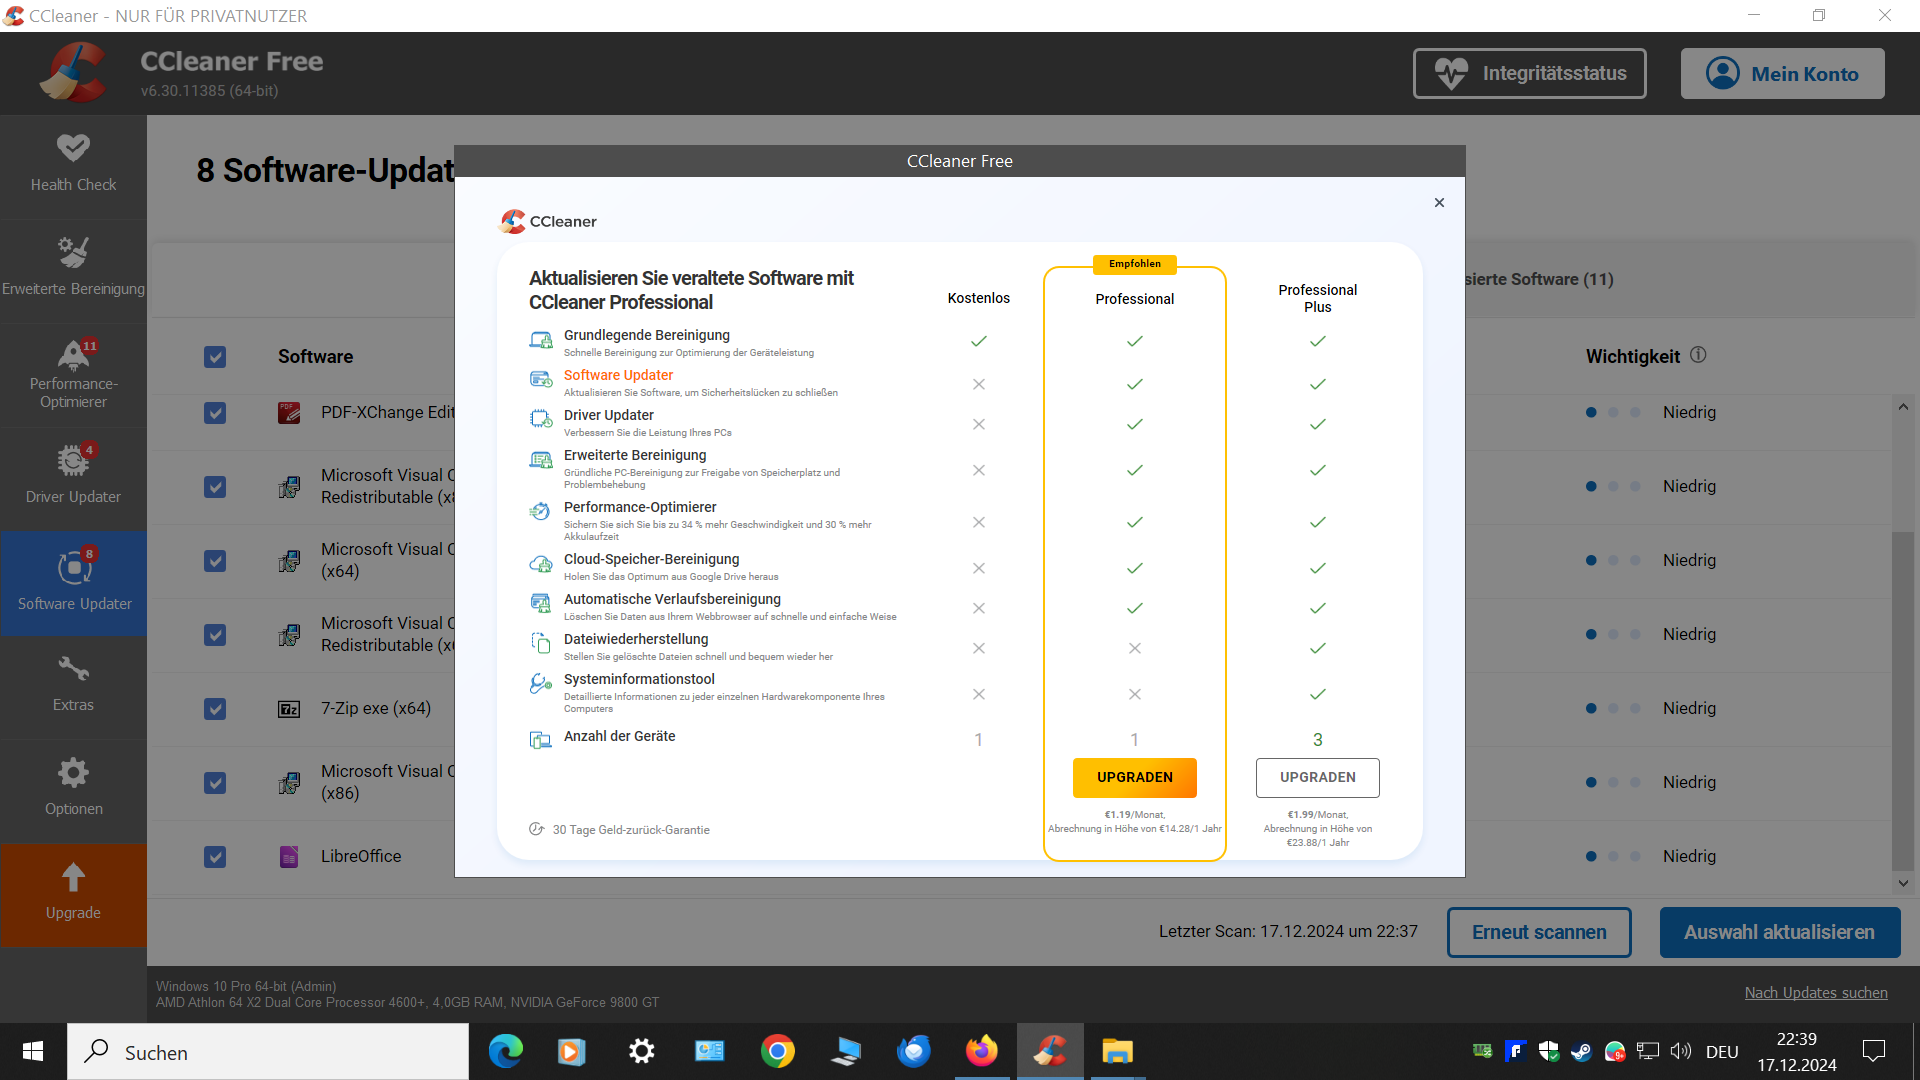The height and width of the screenshot is (1080, 1920).
Task: Open Optionen gear in sidebar
Action: (73, 773)
